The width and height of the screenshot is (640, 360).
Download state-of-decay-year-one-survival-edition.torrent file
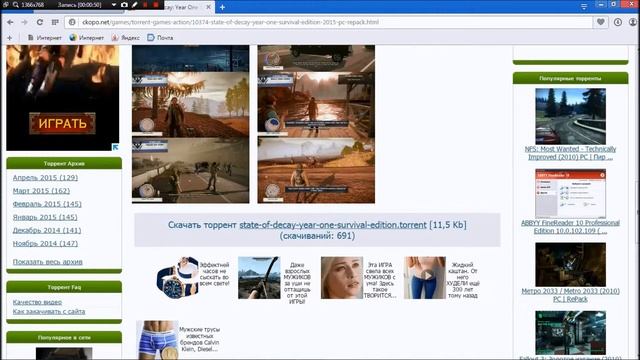[x=333, y=225]
